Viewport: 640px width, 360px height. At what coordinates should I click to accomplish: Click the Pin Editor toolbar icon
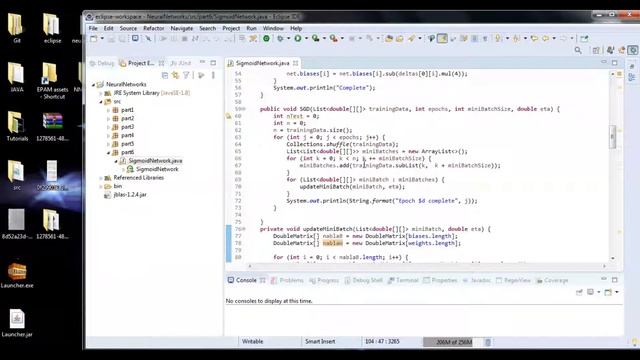(x=584, y=38)
